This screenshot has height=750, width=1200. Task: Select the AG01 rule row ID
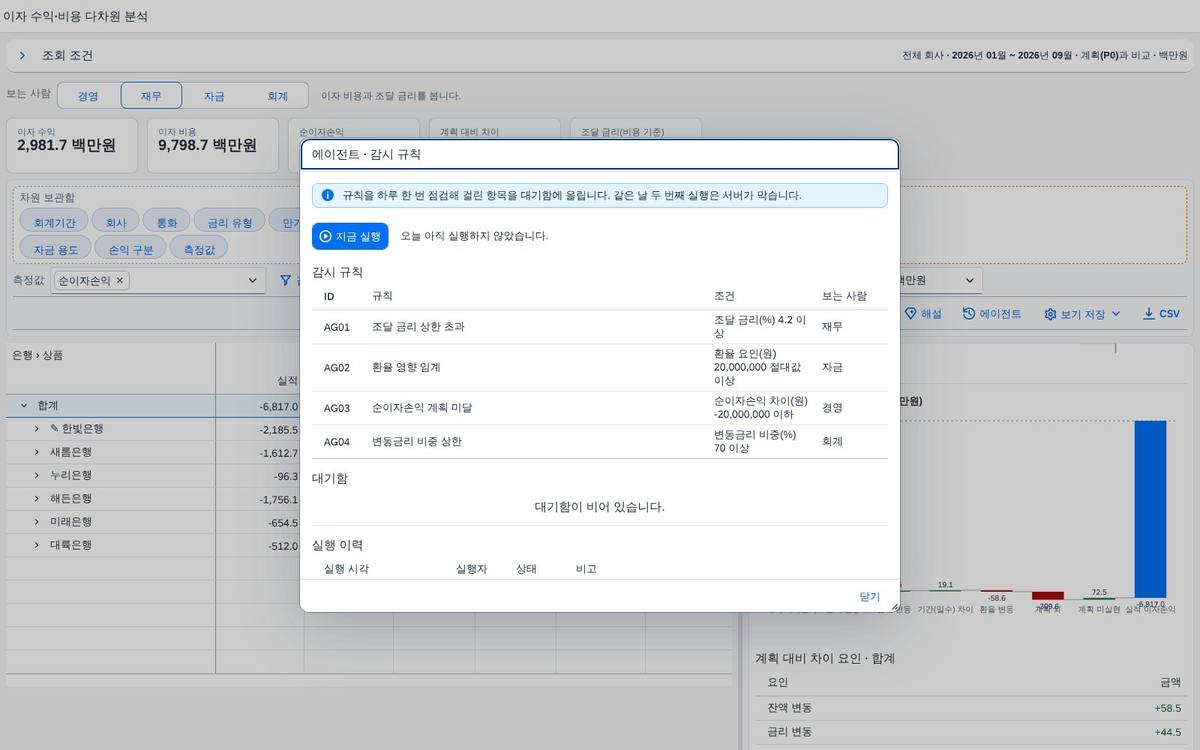click(337, 327)
